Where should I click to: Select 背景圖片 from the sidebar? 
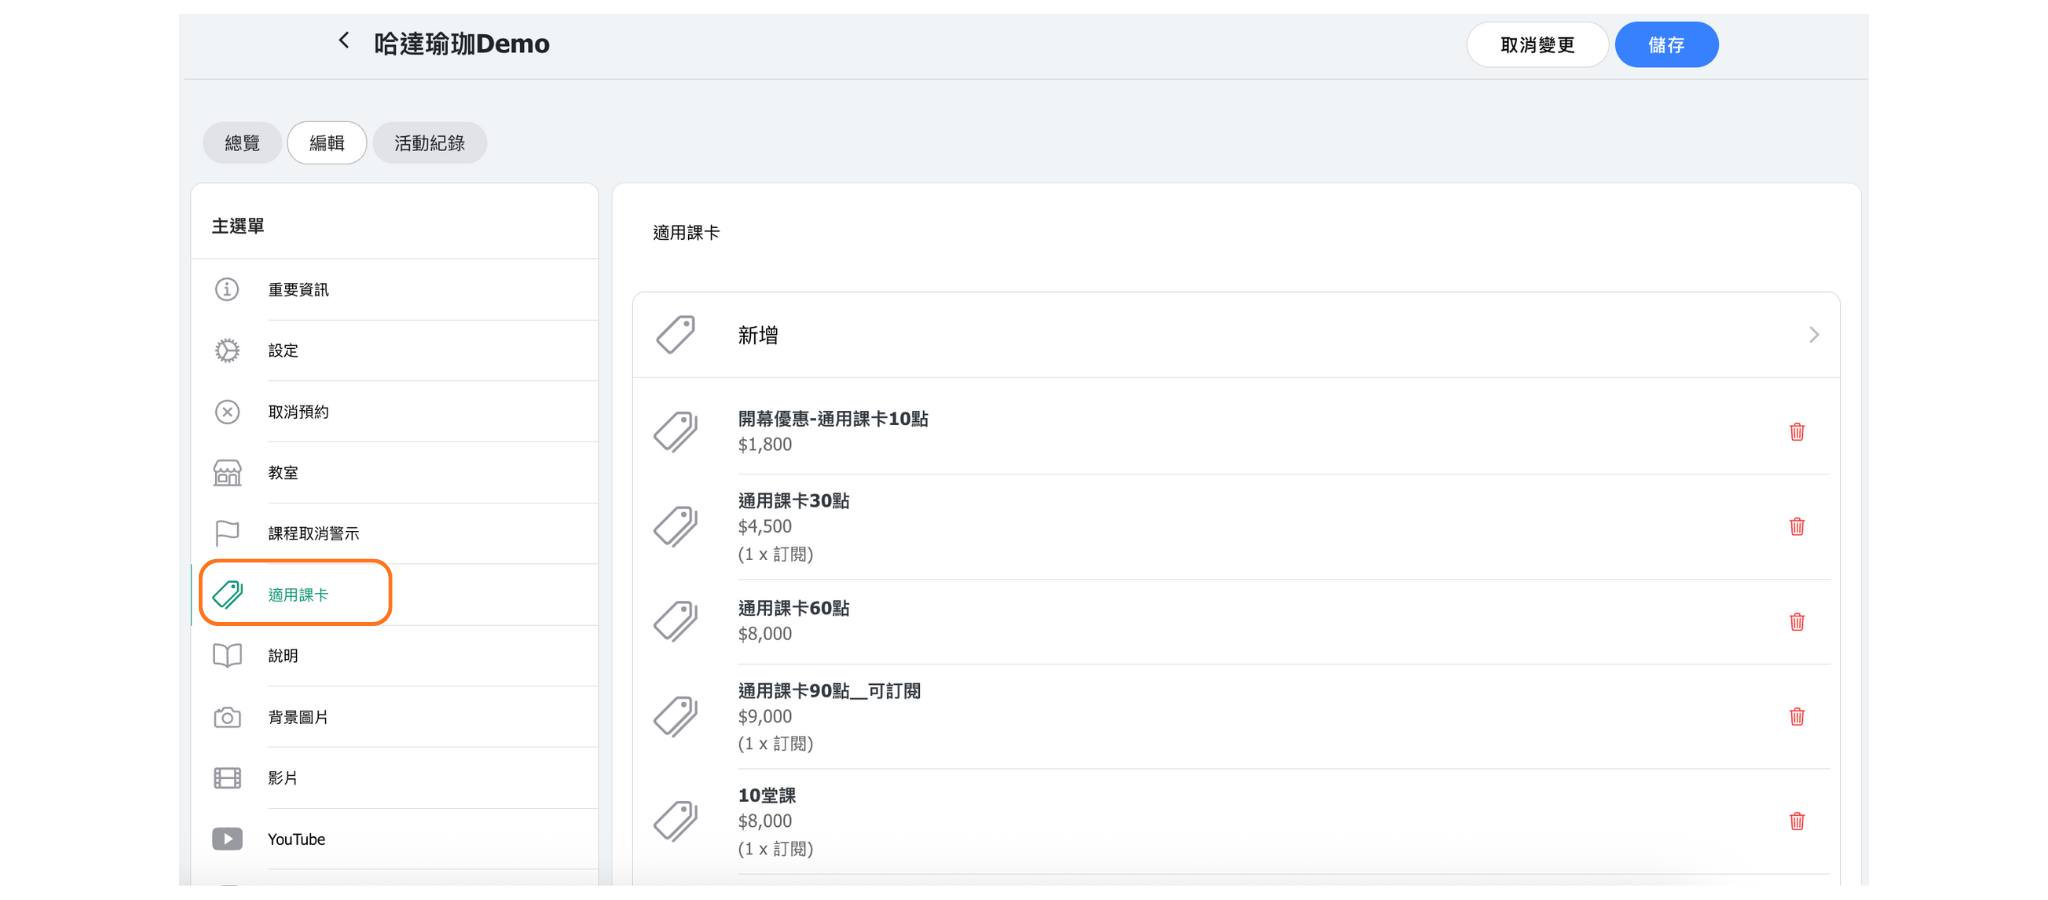298,717
